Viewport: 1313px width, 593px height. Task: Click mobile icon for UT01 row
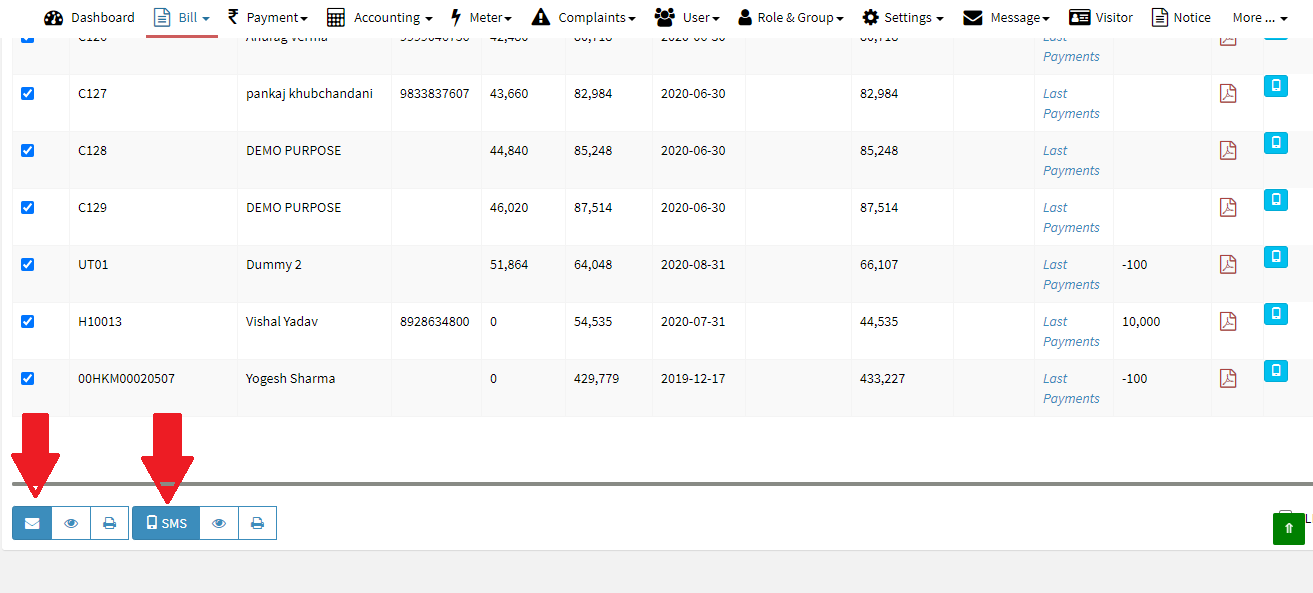[1276, 257]
